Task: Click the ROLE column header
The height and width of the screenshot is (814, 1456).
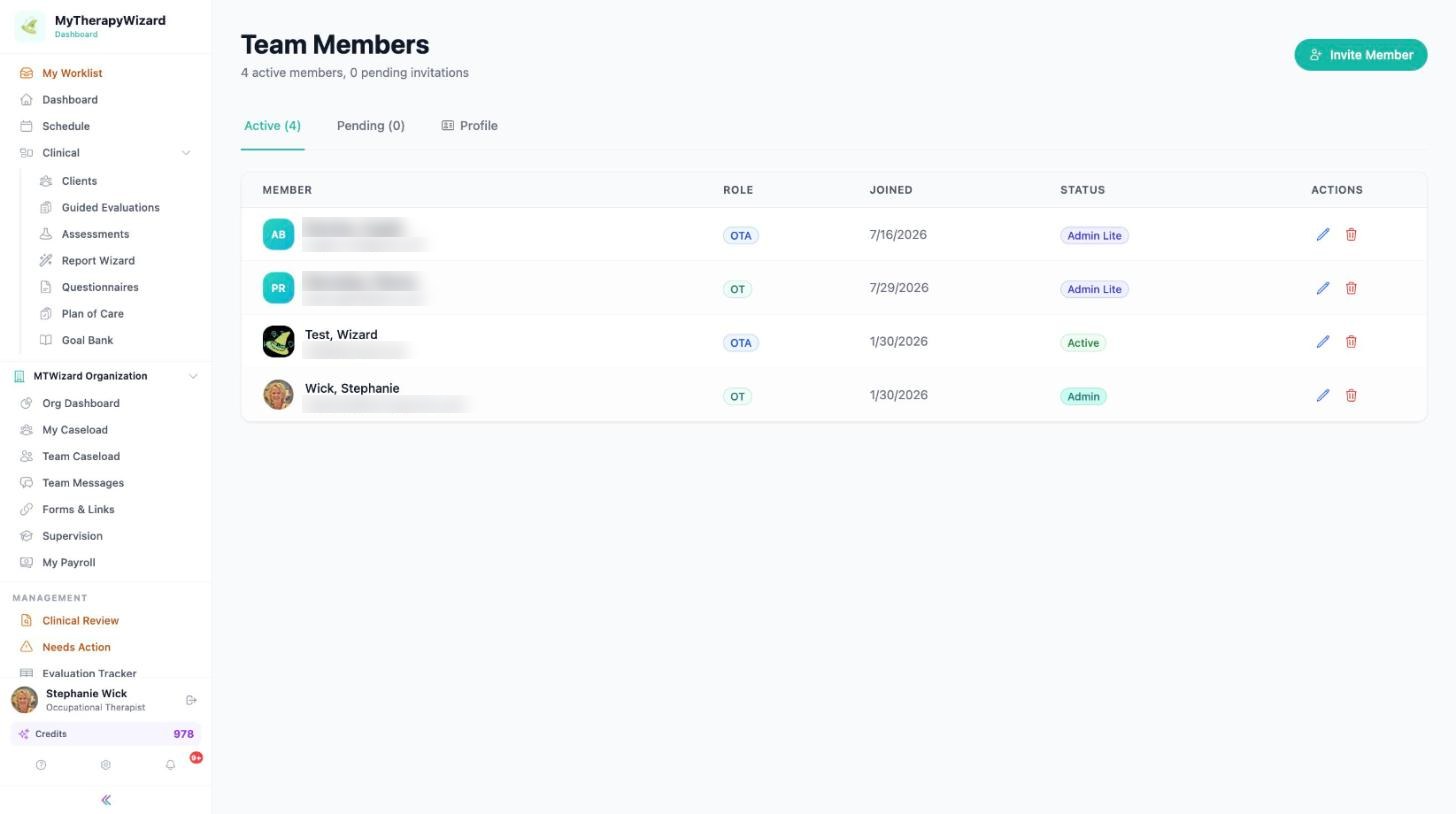Action: pyautogui.click(x=738, y=190)
